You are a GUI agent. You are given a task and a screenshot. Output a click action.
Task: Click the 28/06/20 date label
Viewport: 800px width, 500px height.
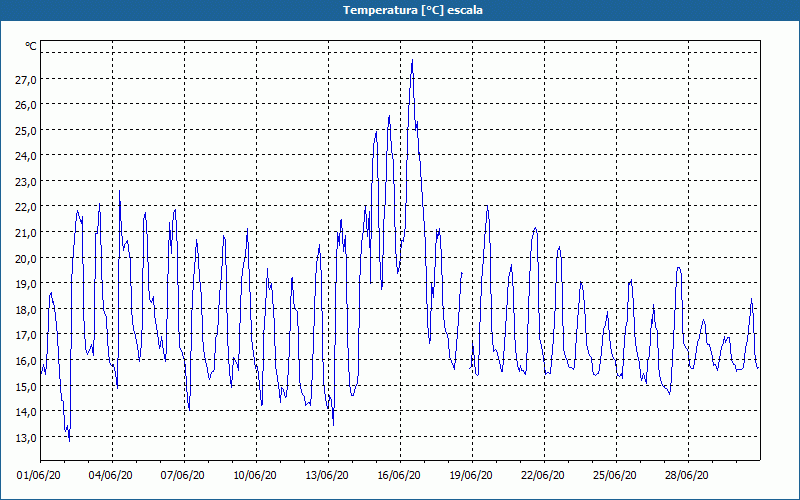click(687, 475)
